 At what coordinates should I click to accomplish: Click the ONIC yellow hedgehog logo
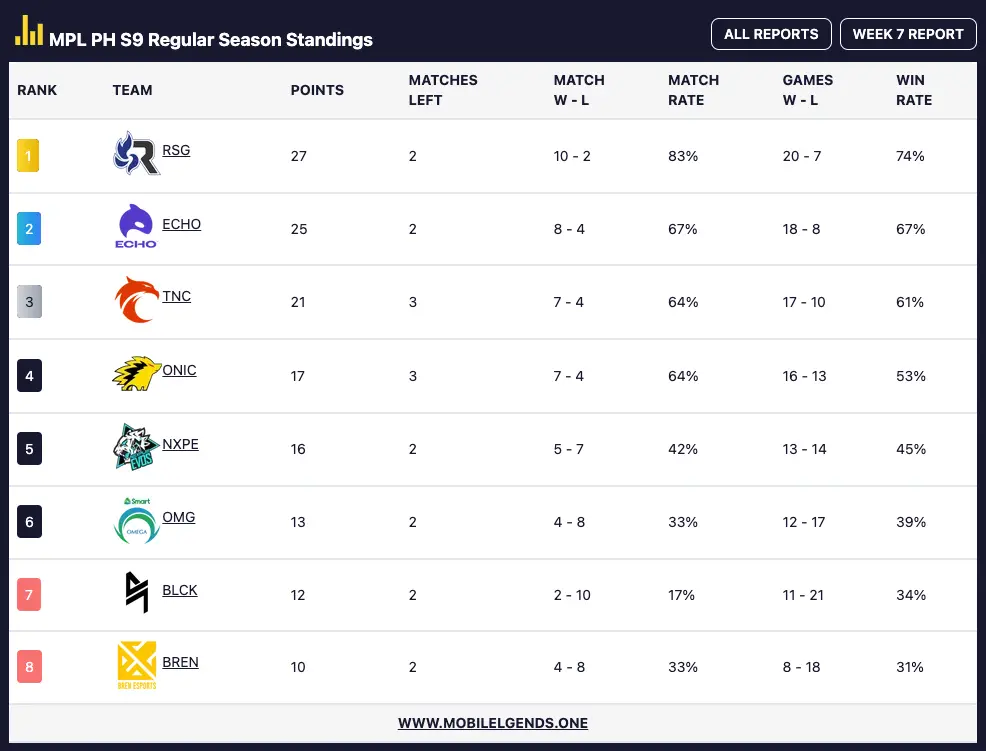(x=137, y=373)
